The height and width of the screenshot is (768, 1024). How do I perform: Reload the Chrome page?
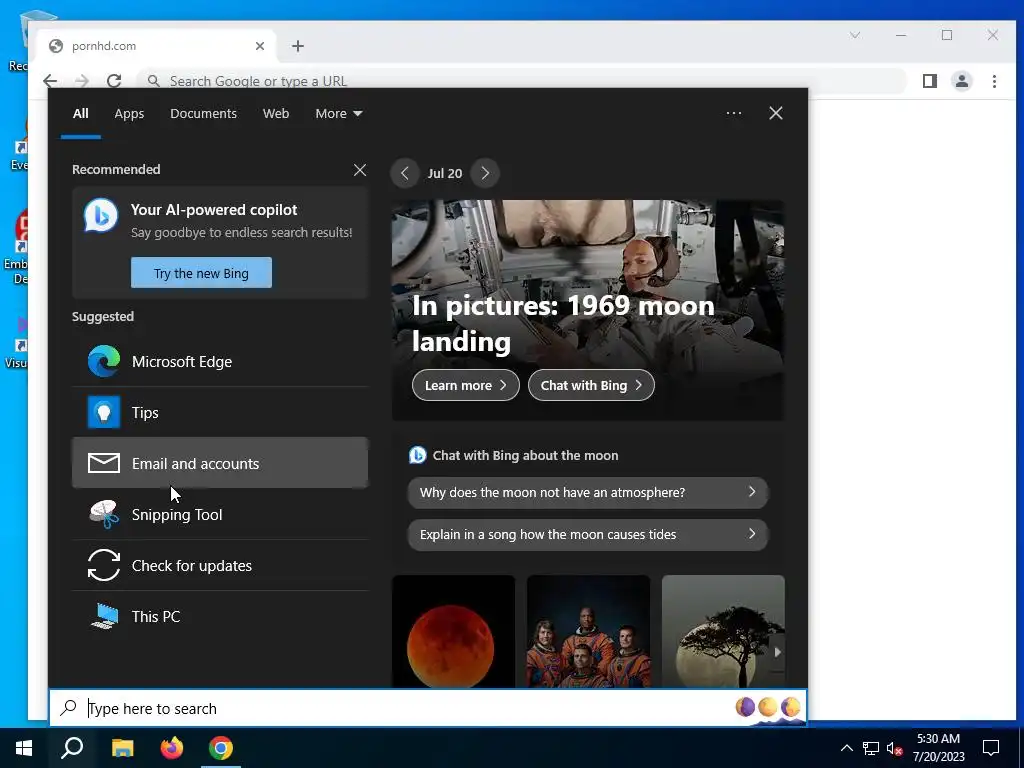tap(114, 80)
